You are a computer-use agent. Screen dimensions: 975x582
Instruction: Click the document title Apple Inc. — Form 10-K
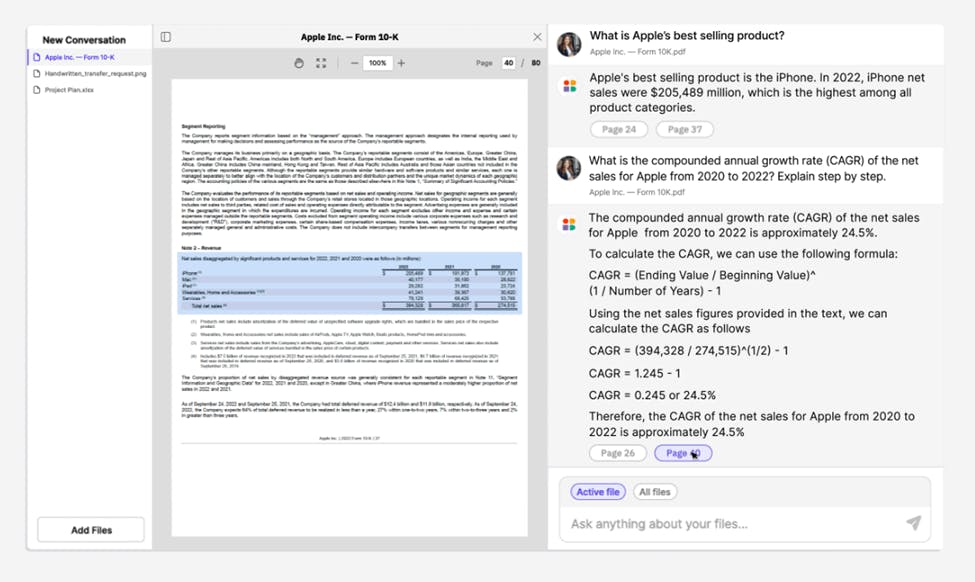[x=349, y=37]
